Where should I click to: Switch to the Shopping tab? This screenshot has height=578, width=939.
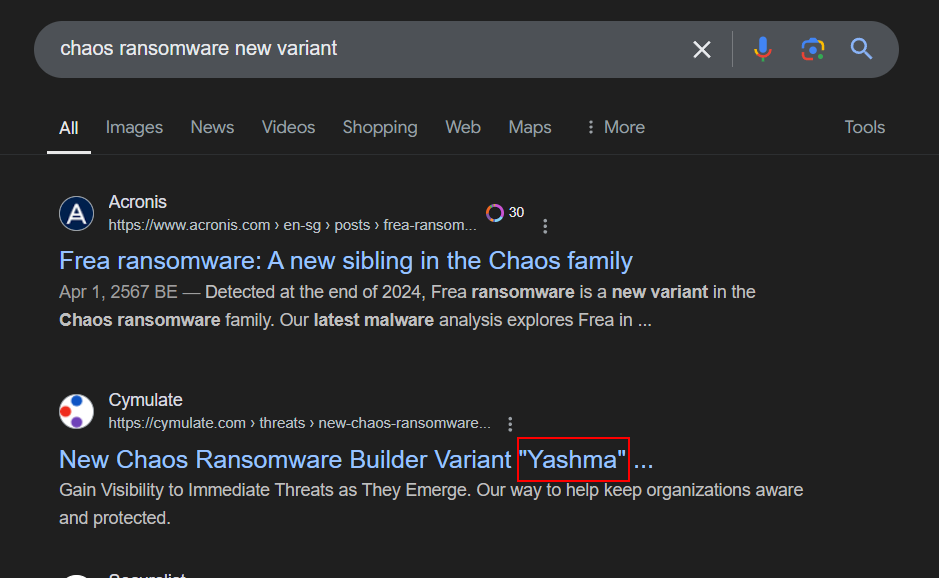click(380, 127)
